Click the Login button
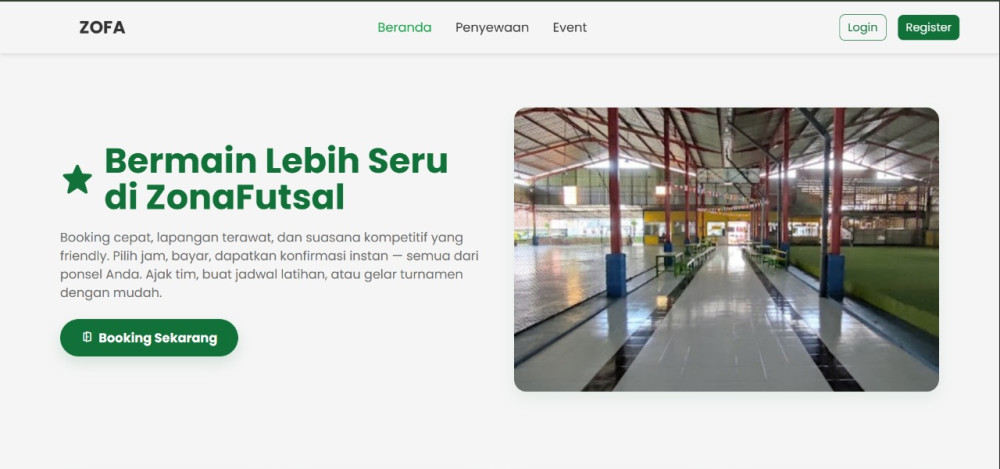This screenshot has width=1000, height=469. [862, 27]
